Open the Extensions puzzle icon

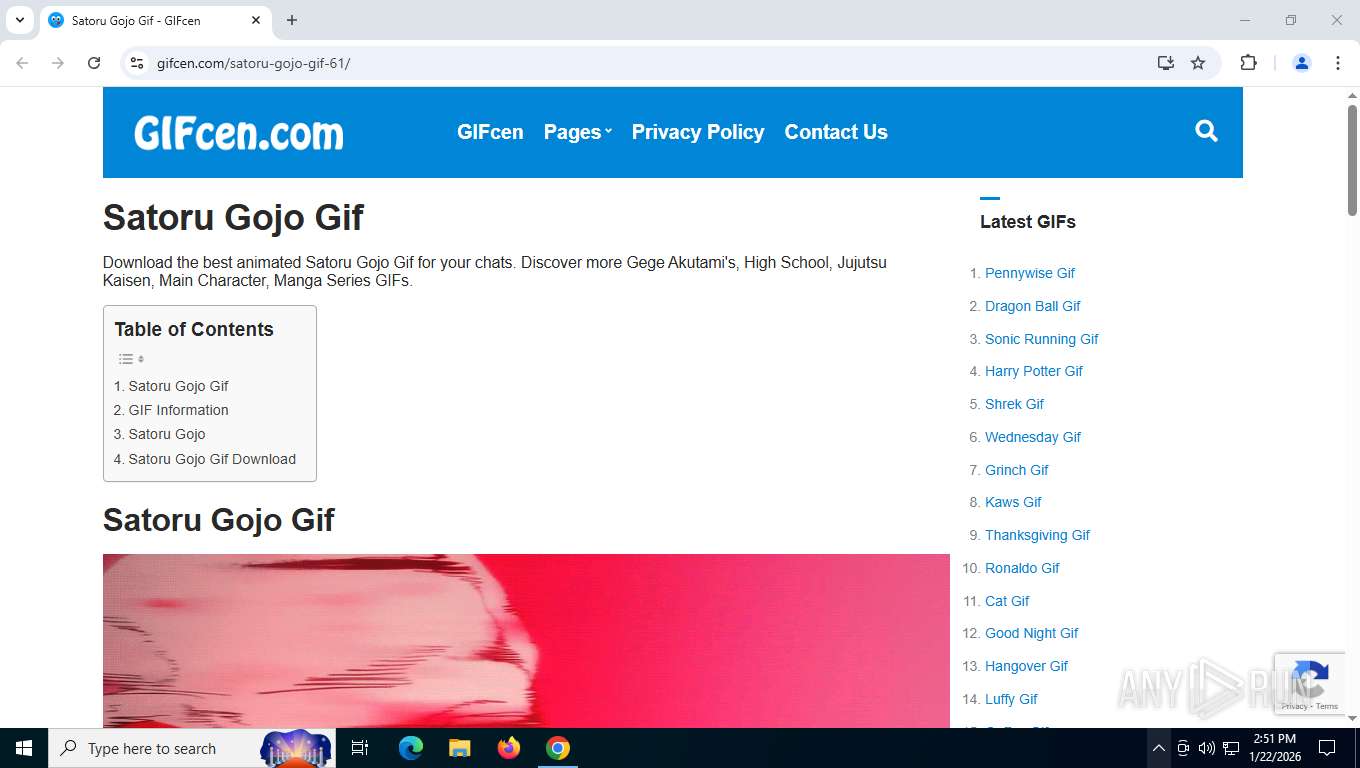(1248, 63)
